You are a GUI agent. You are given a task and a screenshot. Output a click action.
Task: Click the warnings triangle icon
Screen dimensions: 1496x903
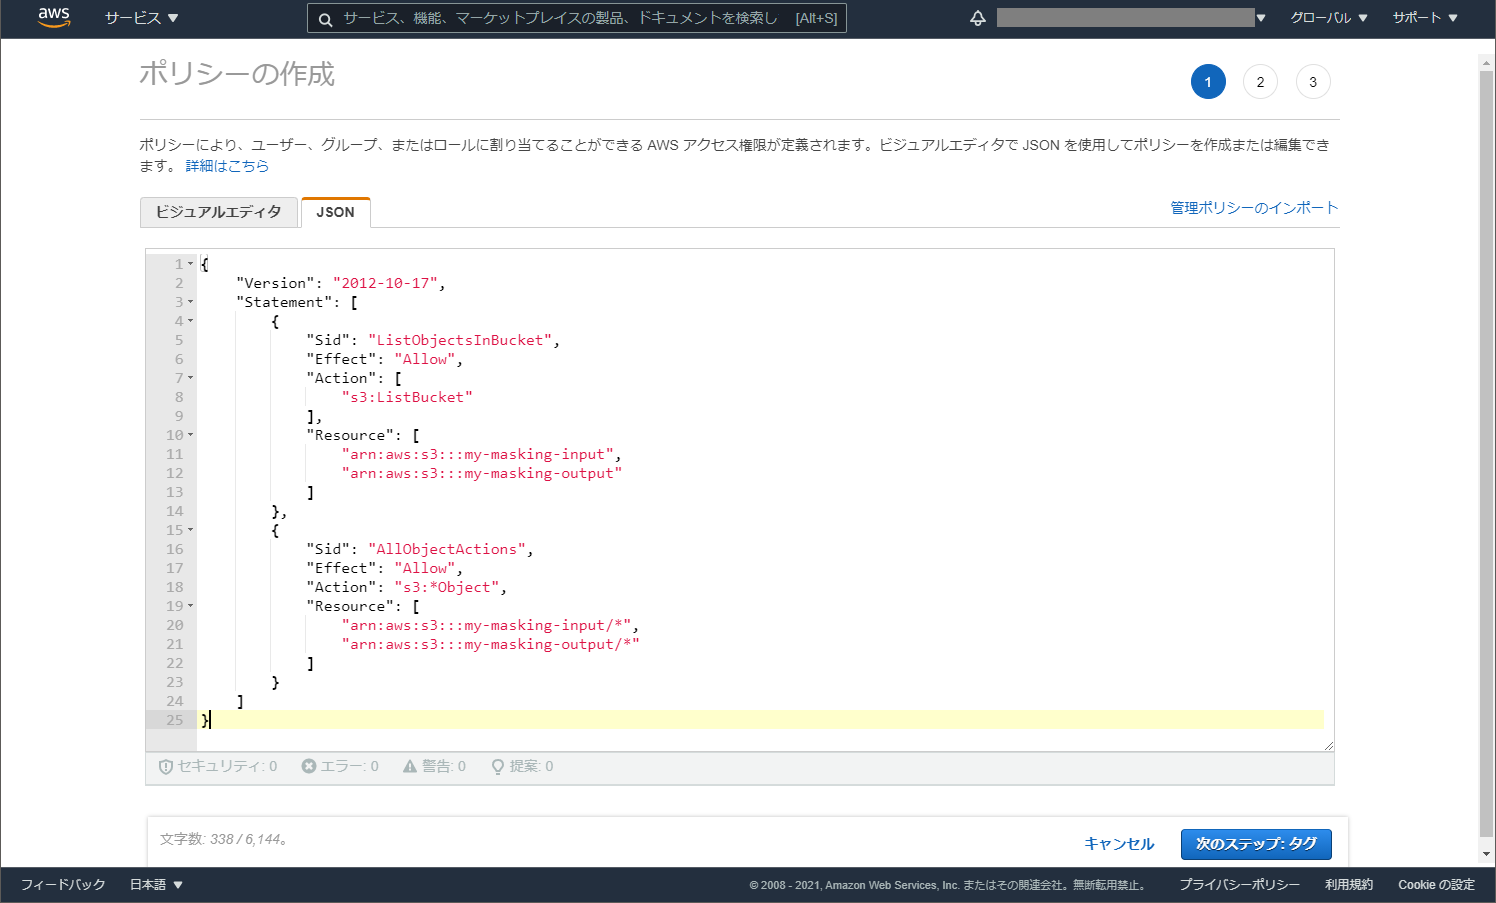410,766
